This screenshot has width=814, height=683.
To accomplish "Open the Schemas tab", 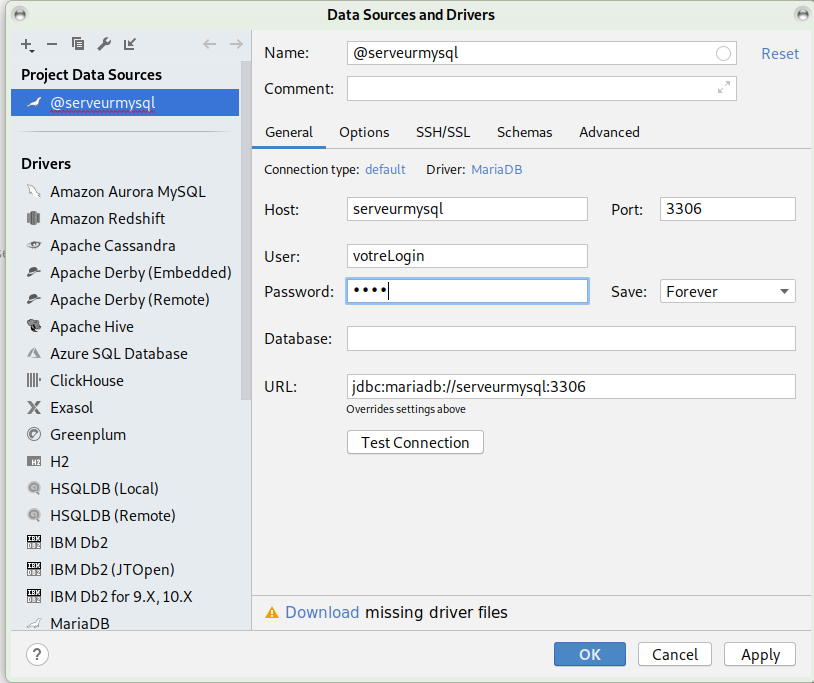I will (x=524, y=132).
